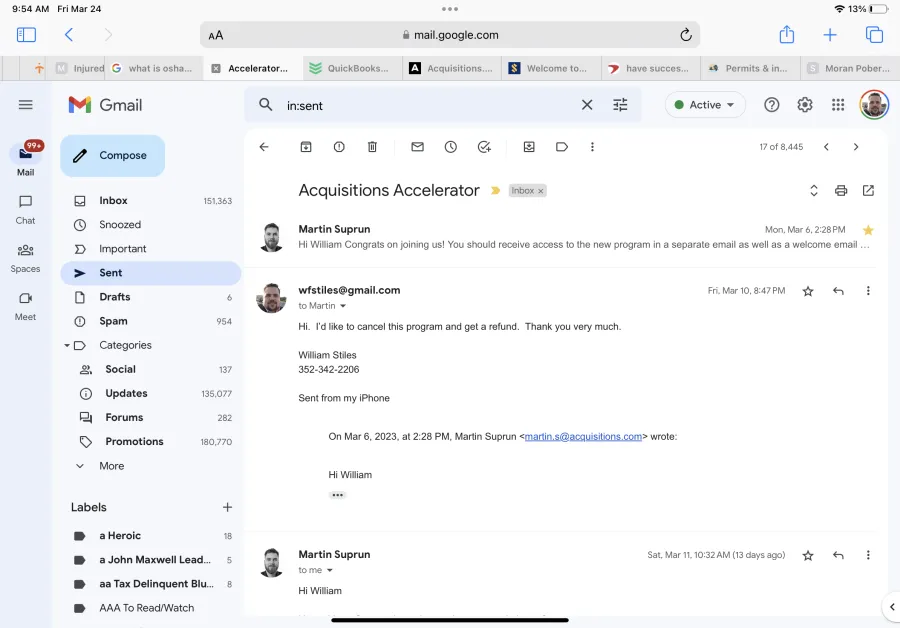
Task: Compose a new email
Action: click(112, 156)
